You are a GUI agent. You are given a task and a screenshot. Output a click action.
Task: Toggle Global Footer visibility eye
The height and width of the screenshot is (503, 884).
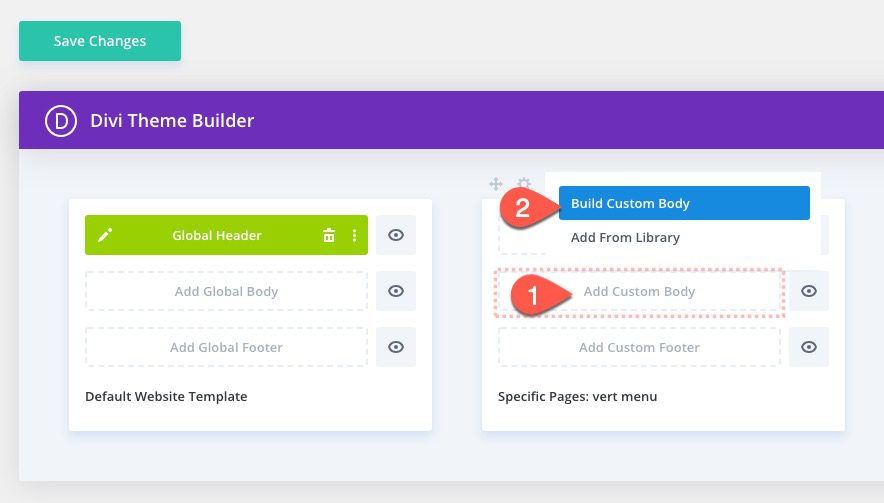point(396,347)
